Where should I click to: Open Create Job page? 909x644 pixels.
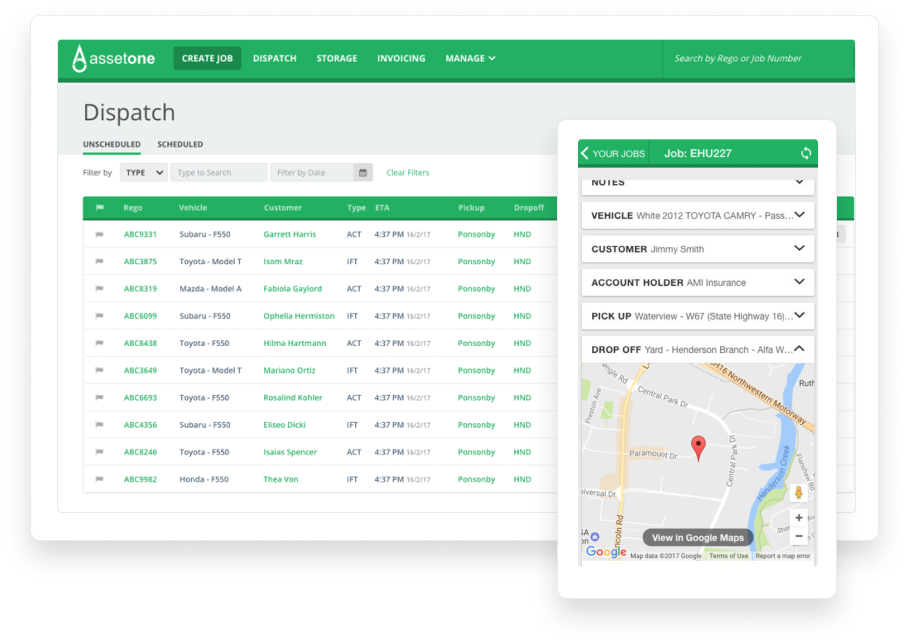(207, 59)
